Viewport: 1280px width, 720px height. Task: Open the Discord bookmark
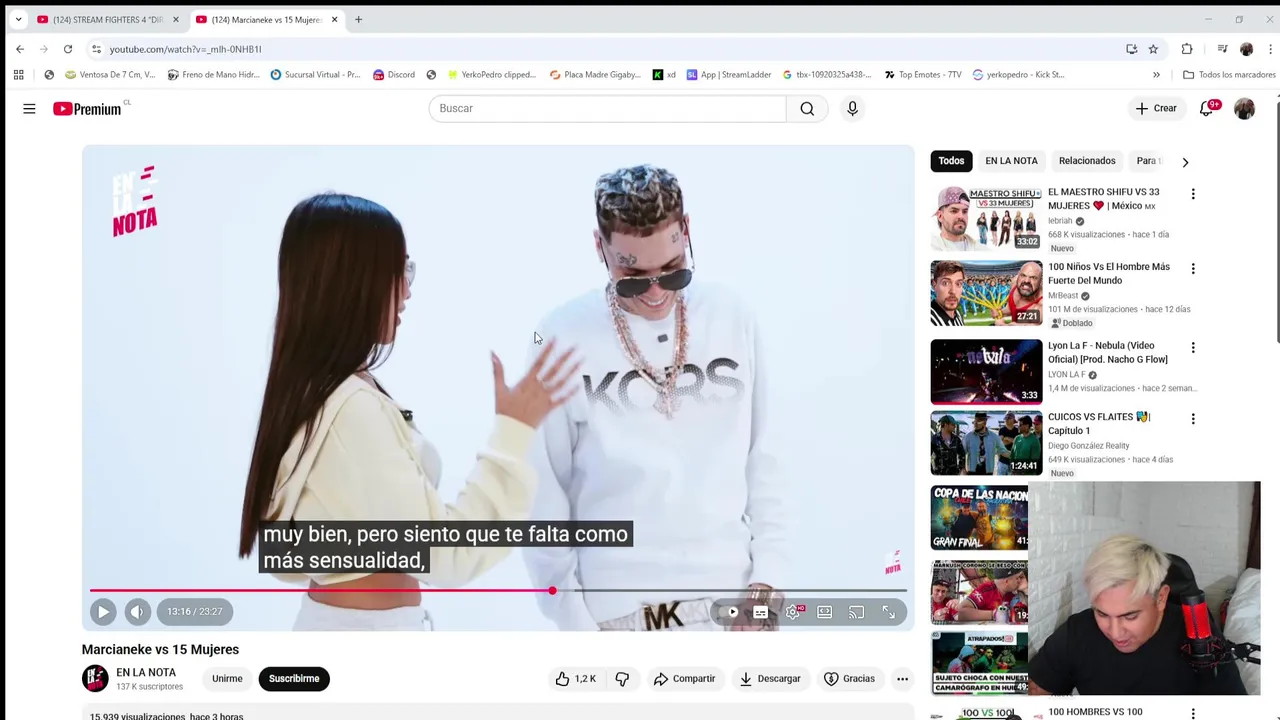click(x=393, y=74)
